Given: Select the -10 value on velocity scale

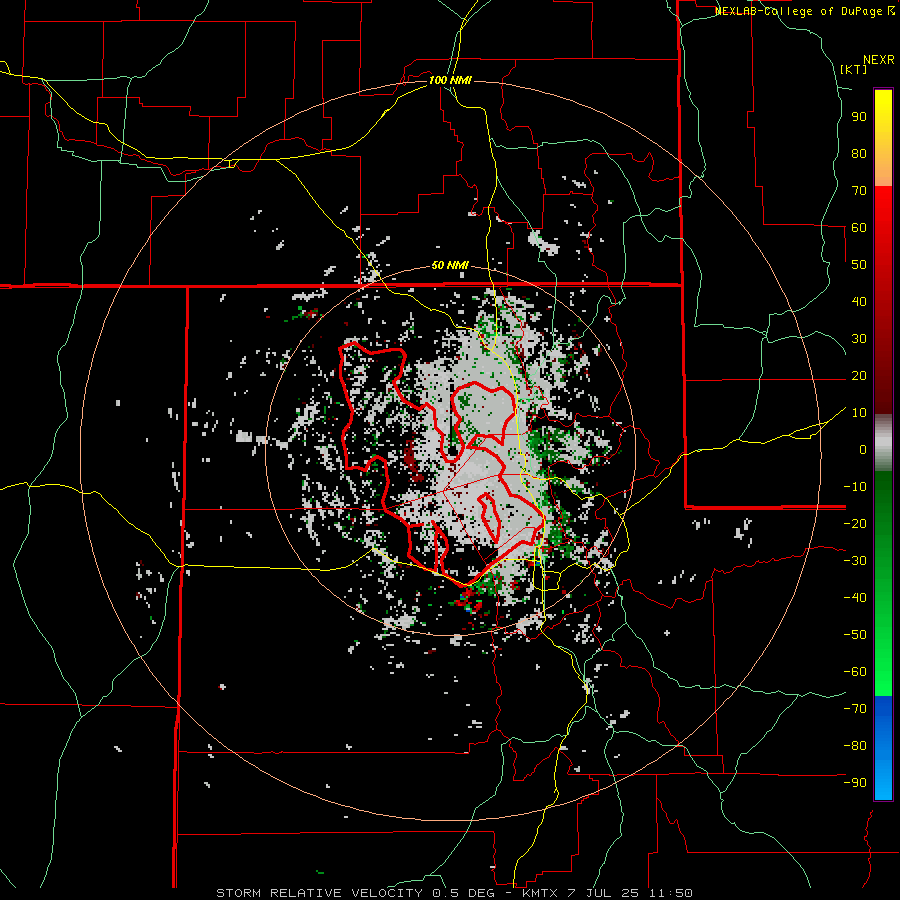Looking at the screenshot, I should (x=855, y=487).
